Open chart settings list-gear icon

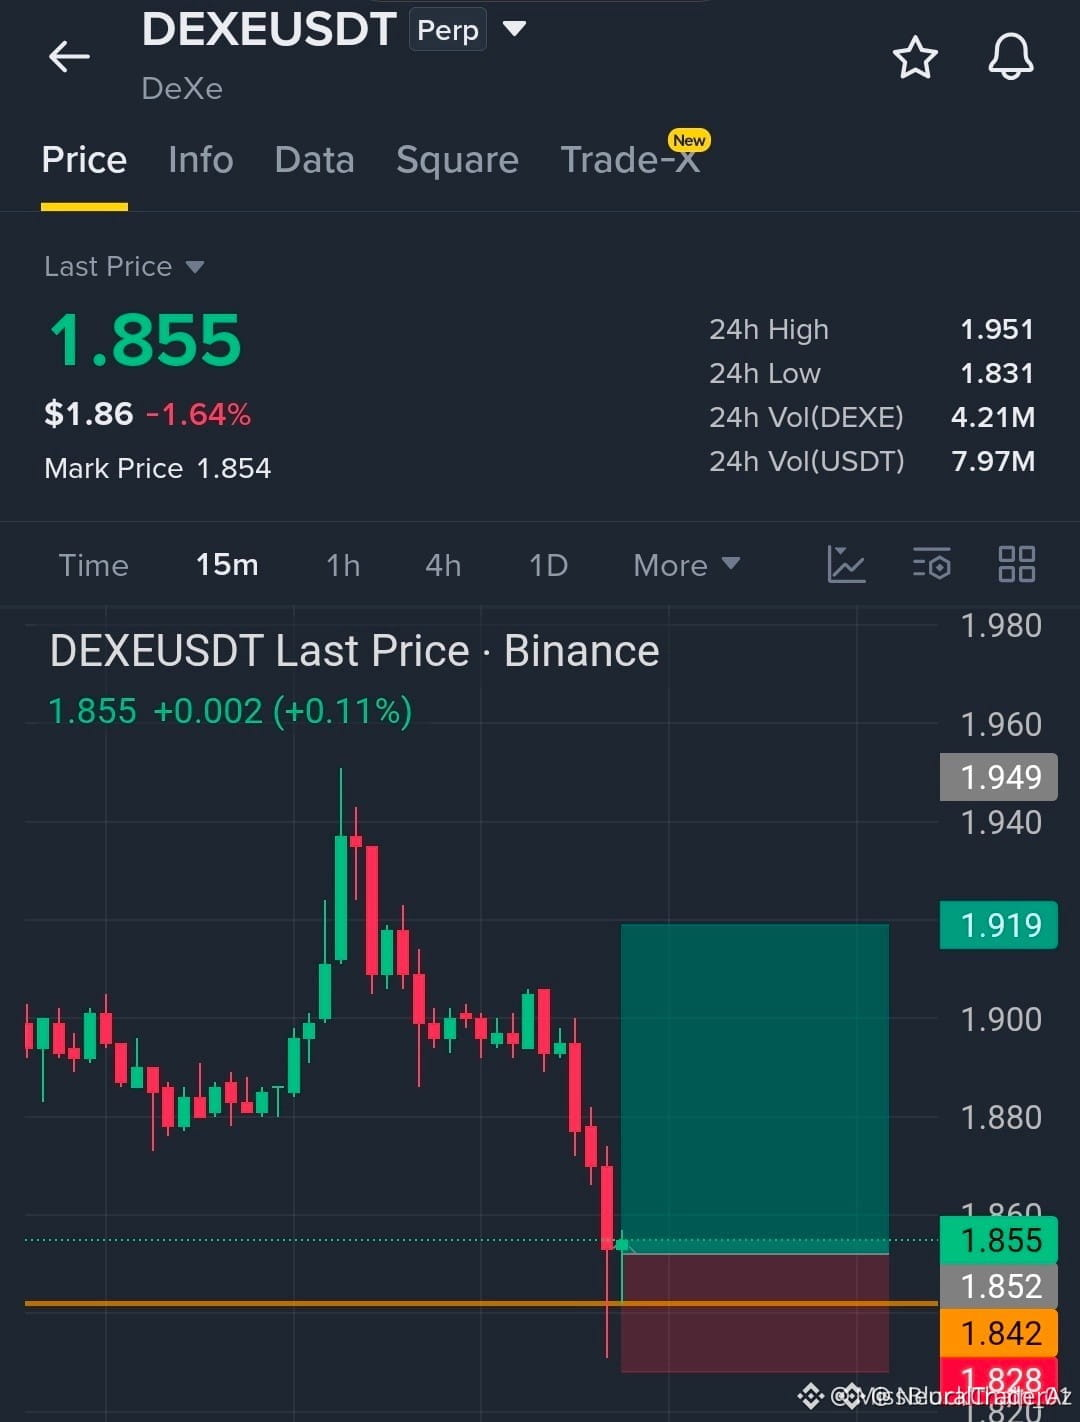(x=932, y=564)
